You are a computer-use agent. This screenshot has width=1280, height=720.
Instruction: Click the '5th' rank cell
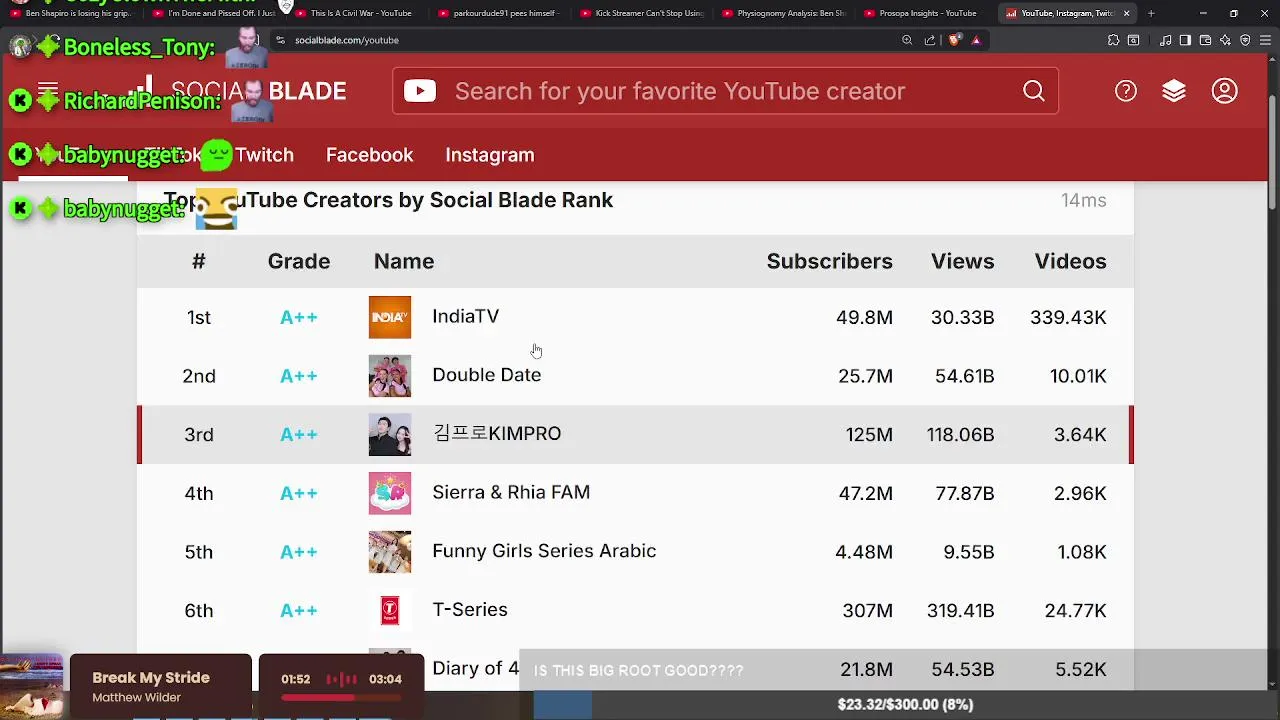(x=198, y=552)
